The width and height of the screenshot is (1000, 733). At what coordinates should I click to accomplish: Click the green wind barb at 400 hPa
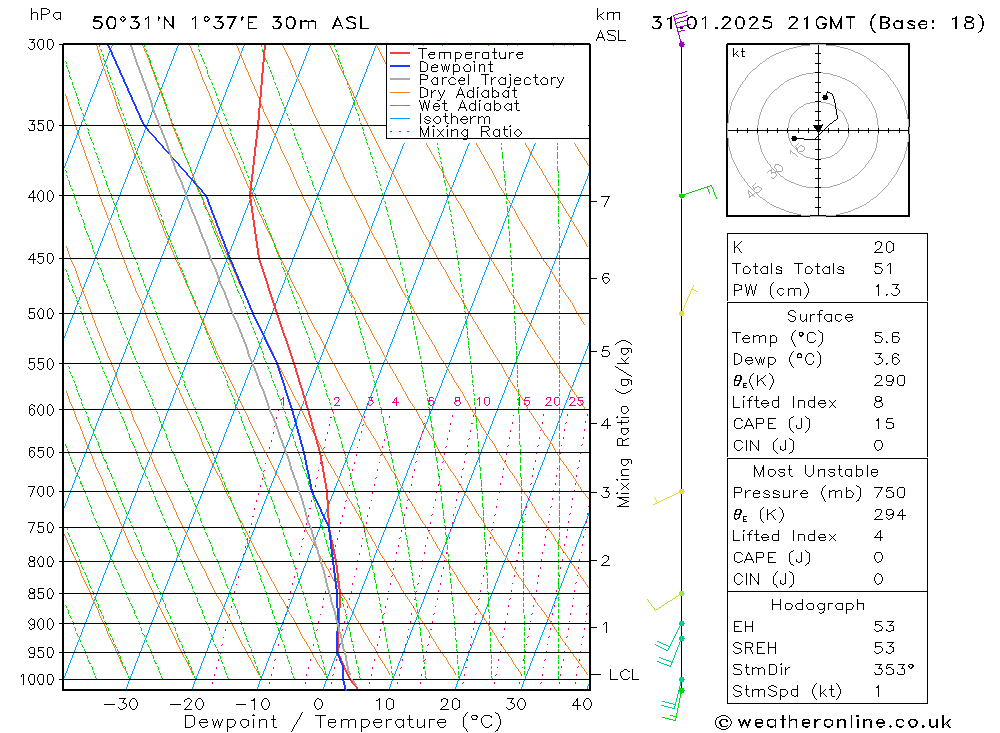(x=700, y=191)
